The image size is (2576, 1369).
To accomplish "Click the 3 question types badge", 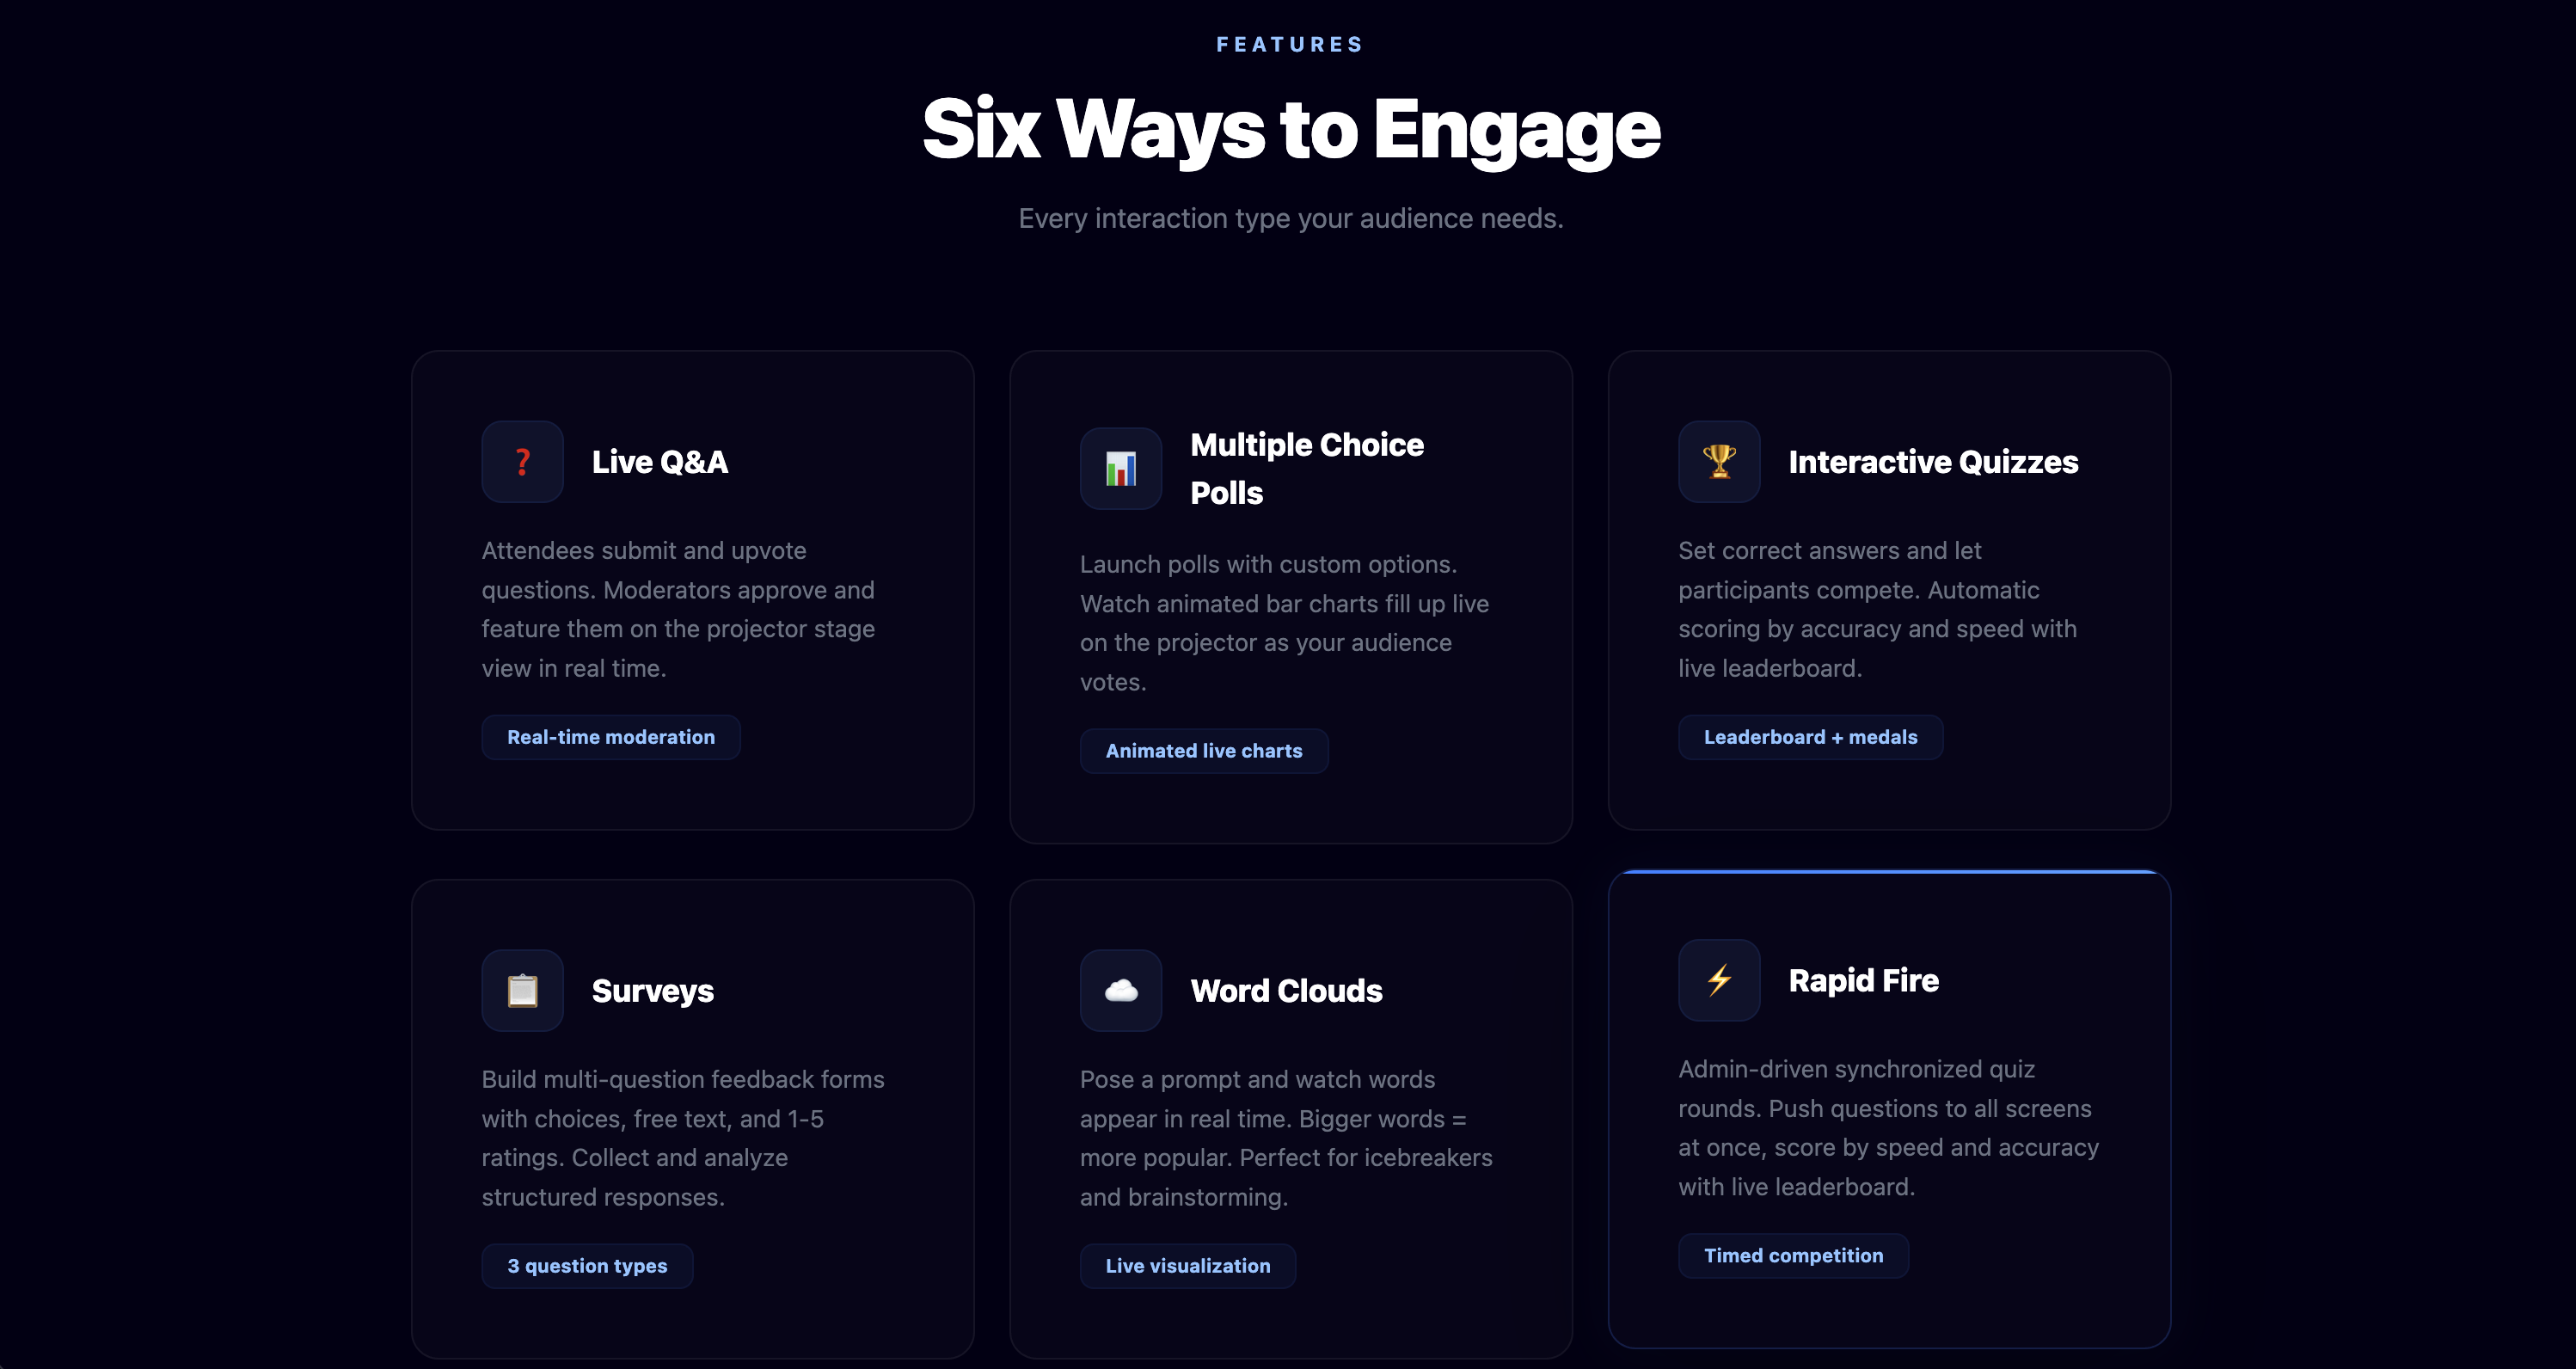I will coord(587,1266).
